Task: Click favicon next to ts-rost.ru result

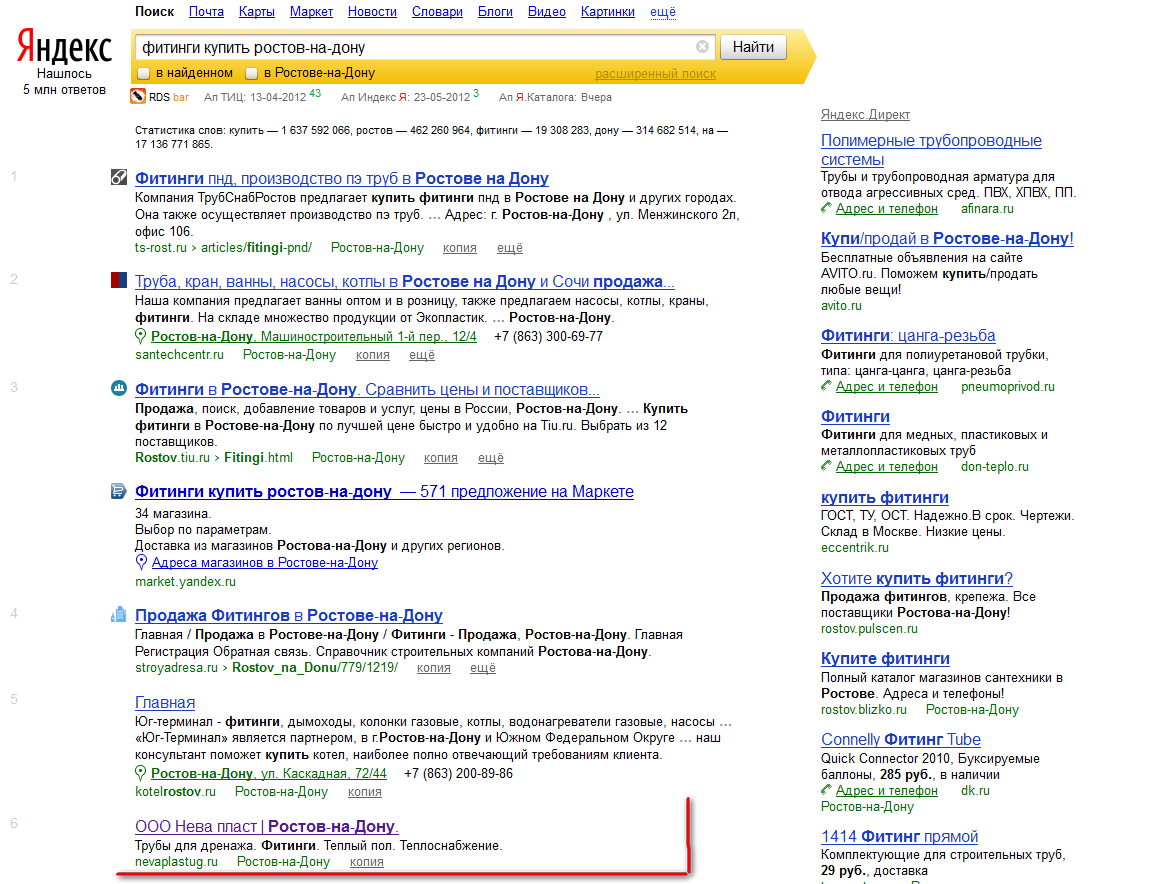Action: click(119, 177)
